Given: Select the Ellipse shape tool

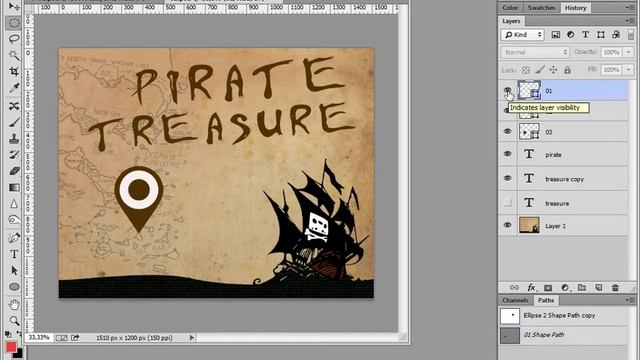Looking at the screenshot, I should pyautogui.click(x=14, y=287).
